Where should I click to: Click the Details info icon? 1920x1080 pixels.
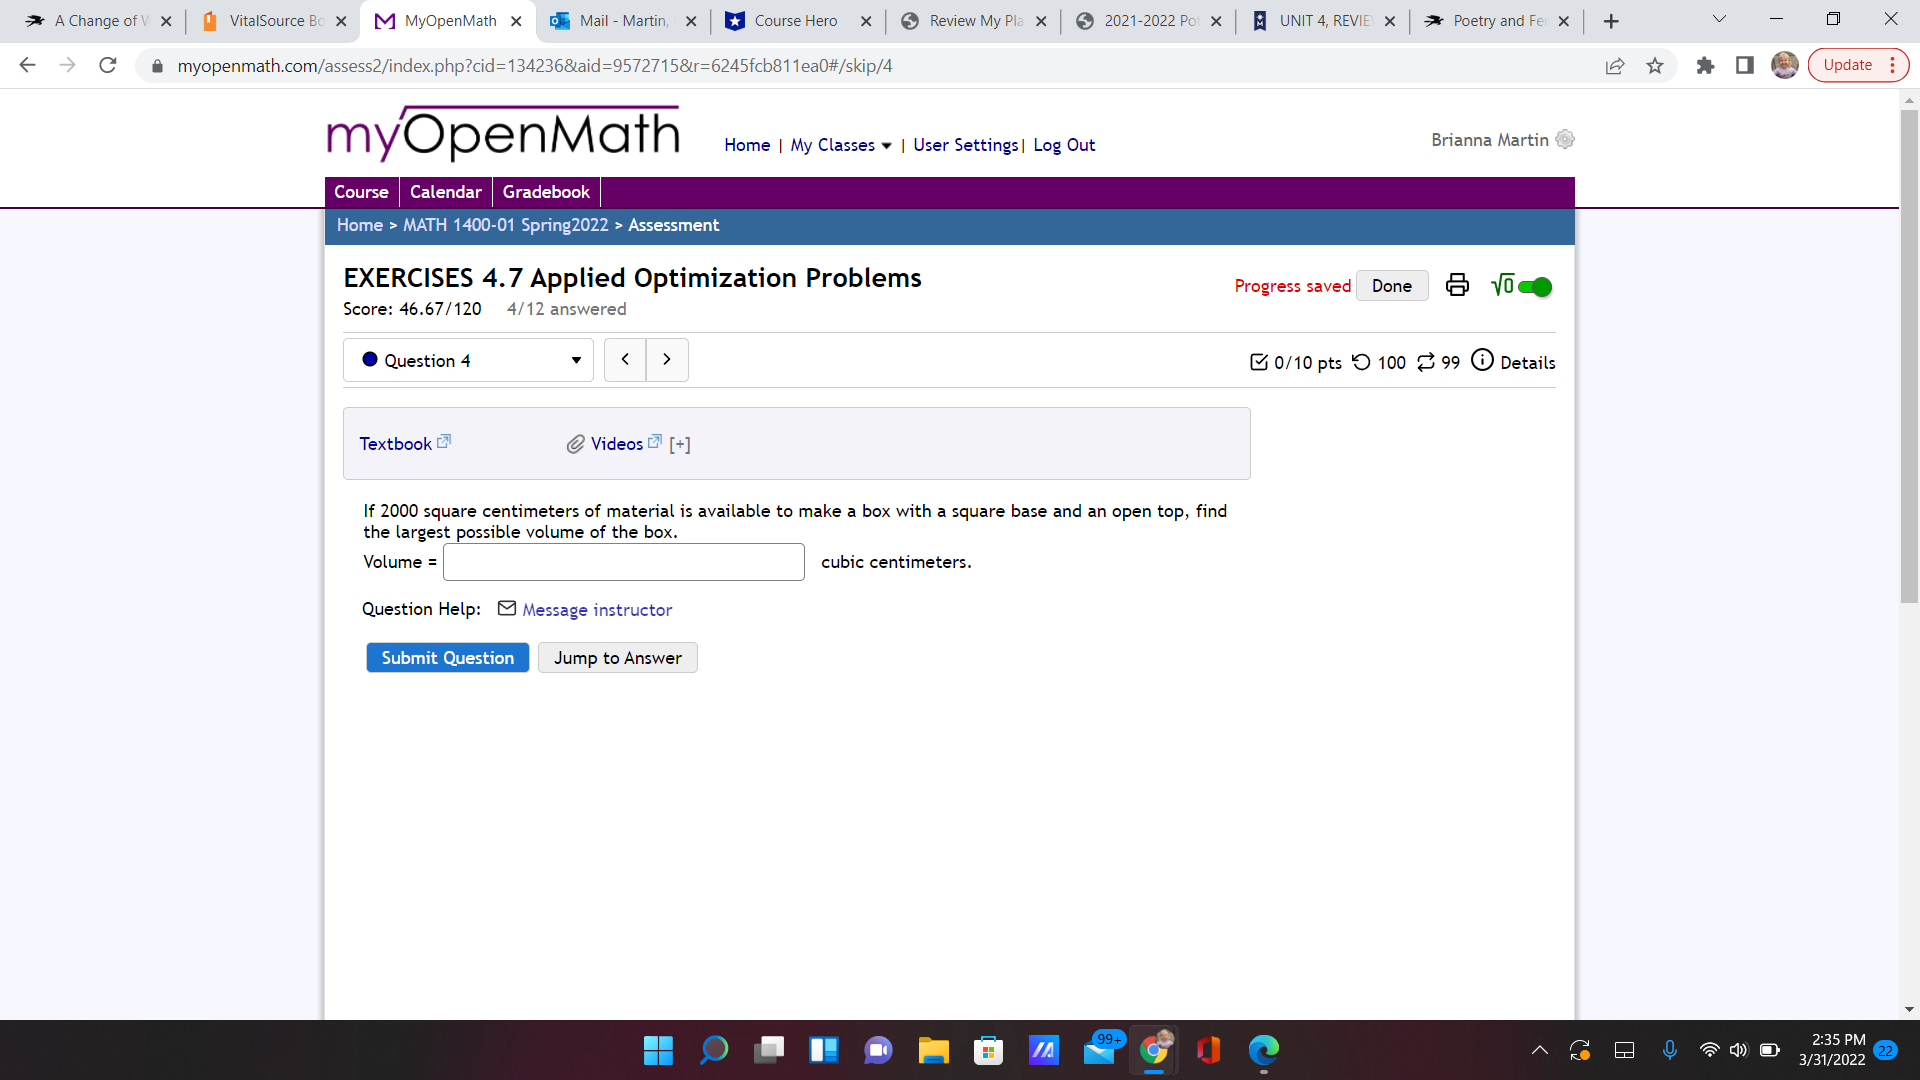[1482, 360]
